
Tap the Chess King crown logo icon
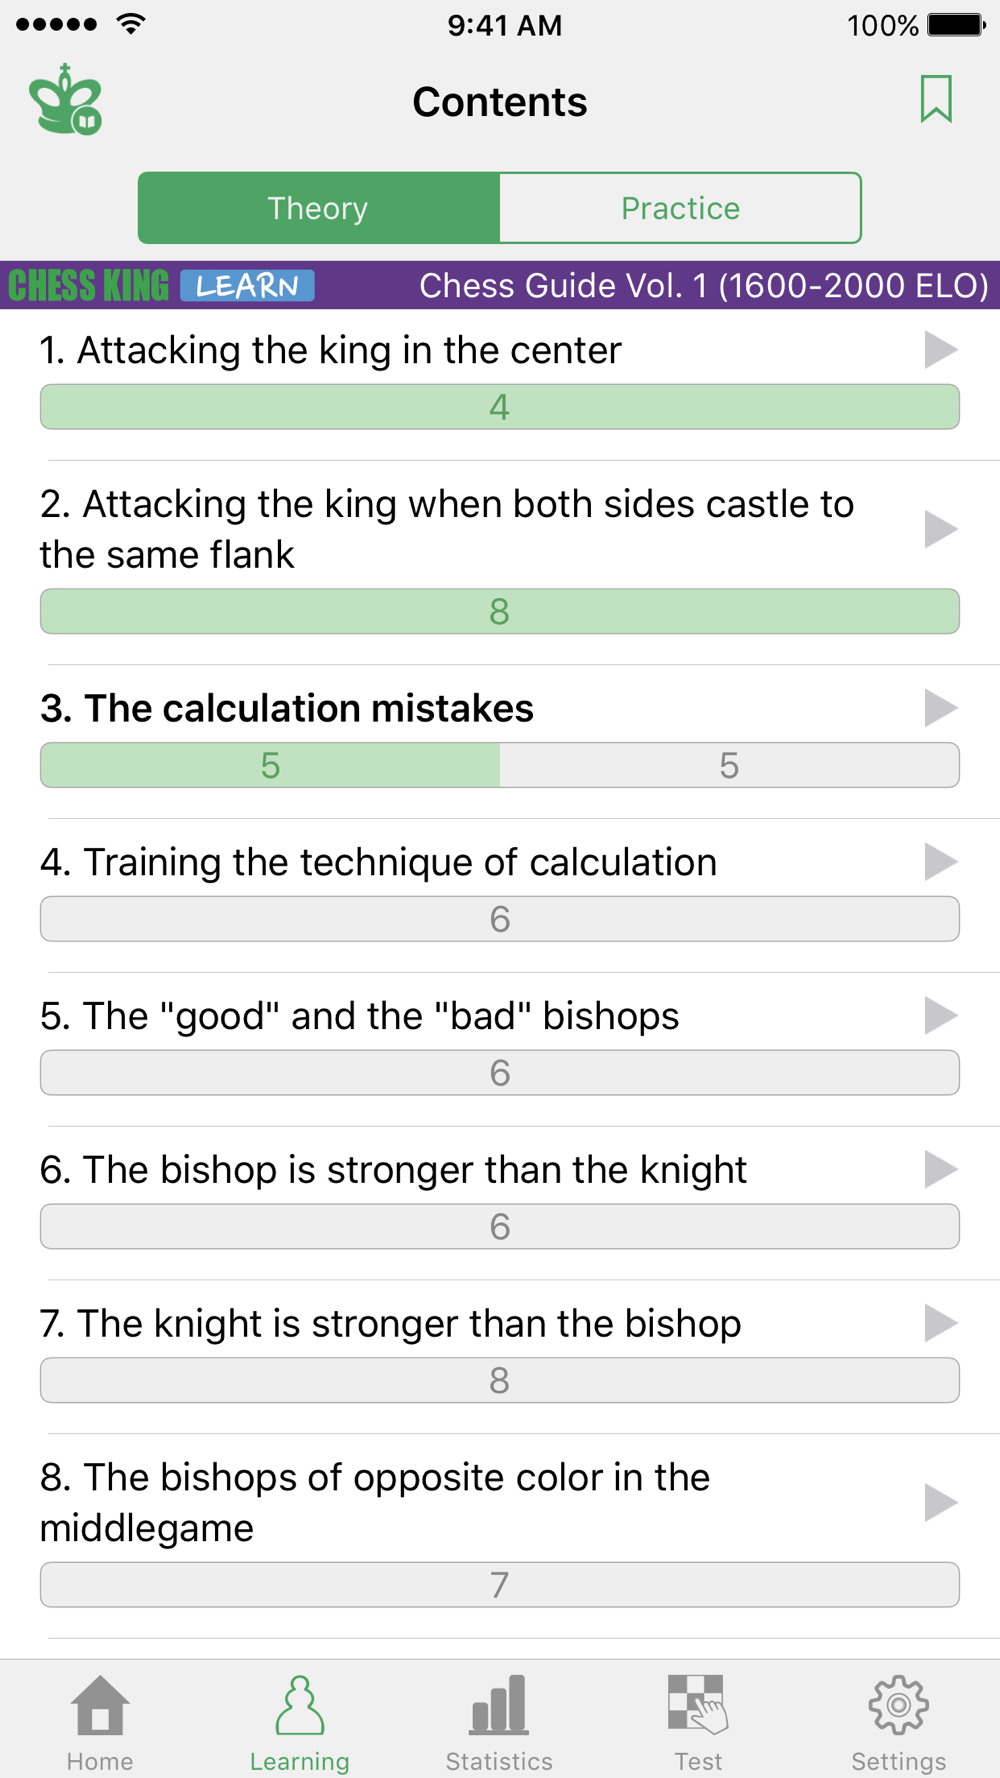66,99
